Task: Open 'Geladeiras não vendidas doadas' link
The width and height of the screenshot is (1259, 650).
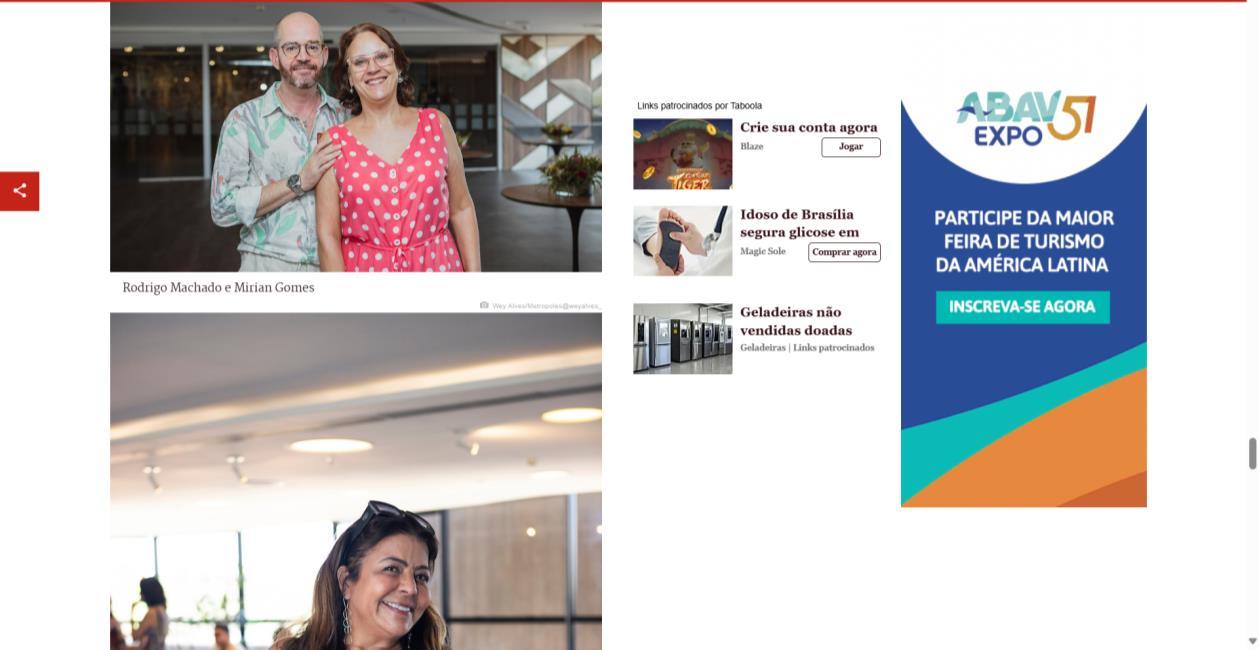Action: [x=796, y=321]
